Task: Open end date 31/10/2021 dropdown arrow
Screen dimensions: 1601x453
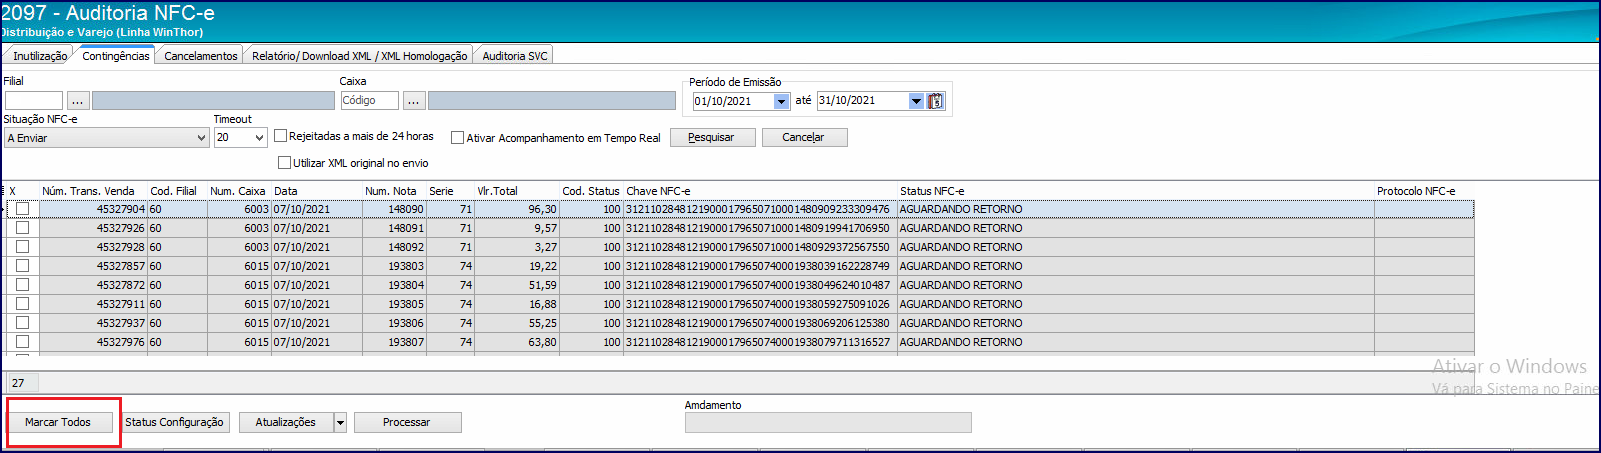Action: [x=916, y=101]
